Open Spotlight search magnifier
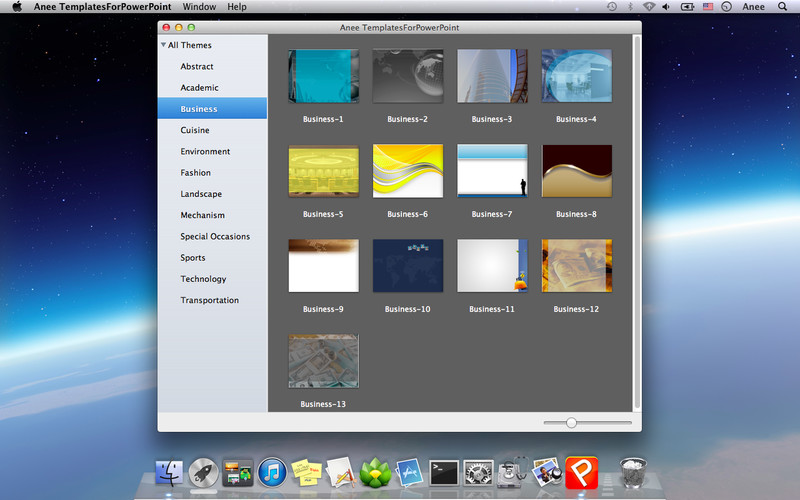This screenshot has width=800, height=500. click(x=782, y=7)
